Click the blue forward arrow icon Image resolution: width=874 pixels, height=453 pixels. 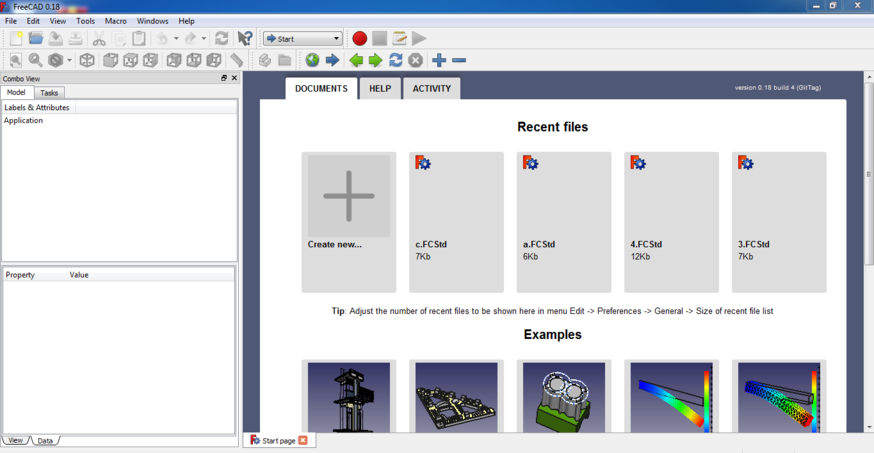pos(332,60)
